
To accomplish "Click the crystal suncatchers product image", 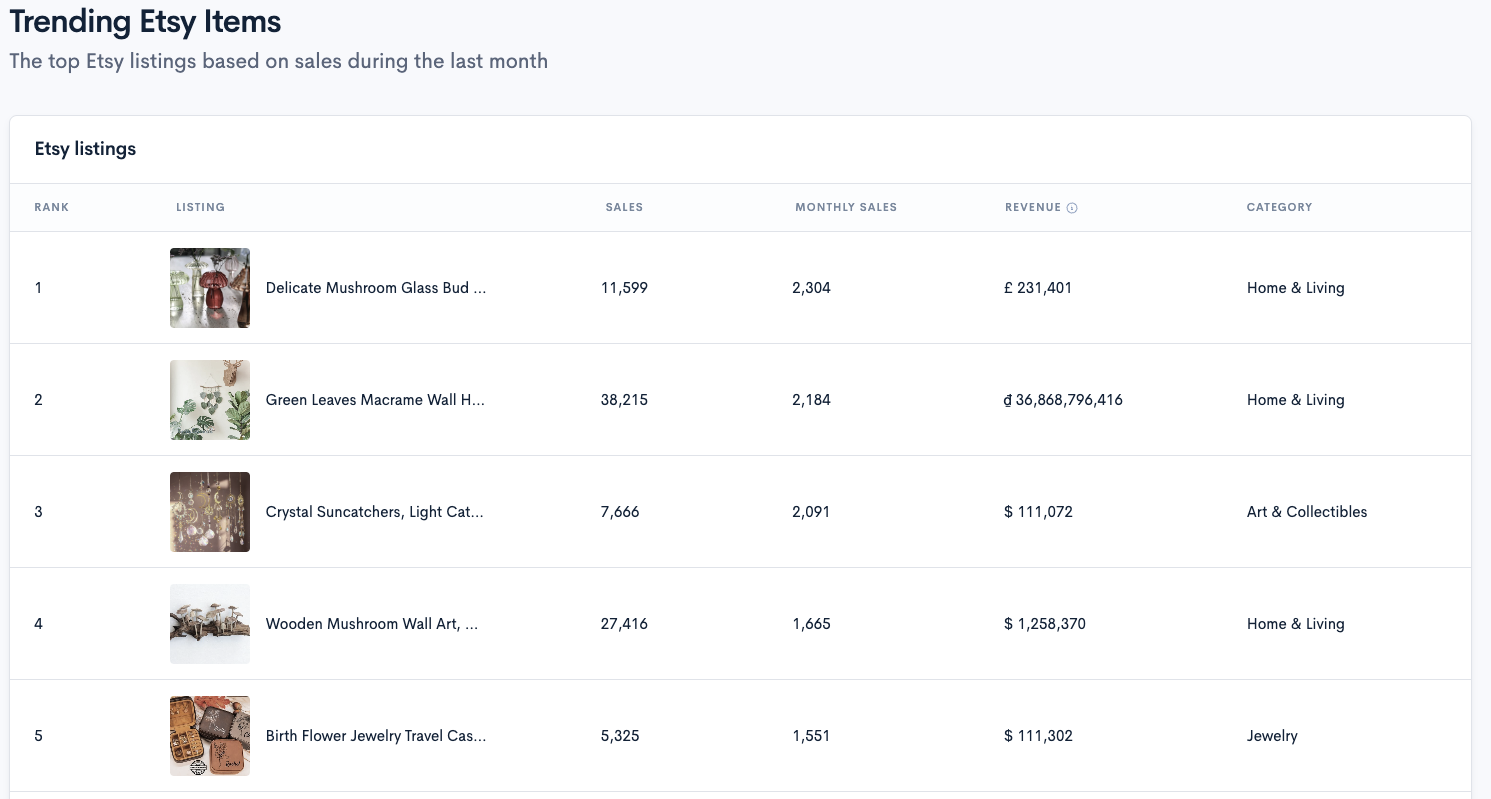I will [210, 512].
